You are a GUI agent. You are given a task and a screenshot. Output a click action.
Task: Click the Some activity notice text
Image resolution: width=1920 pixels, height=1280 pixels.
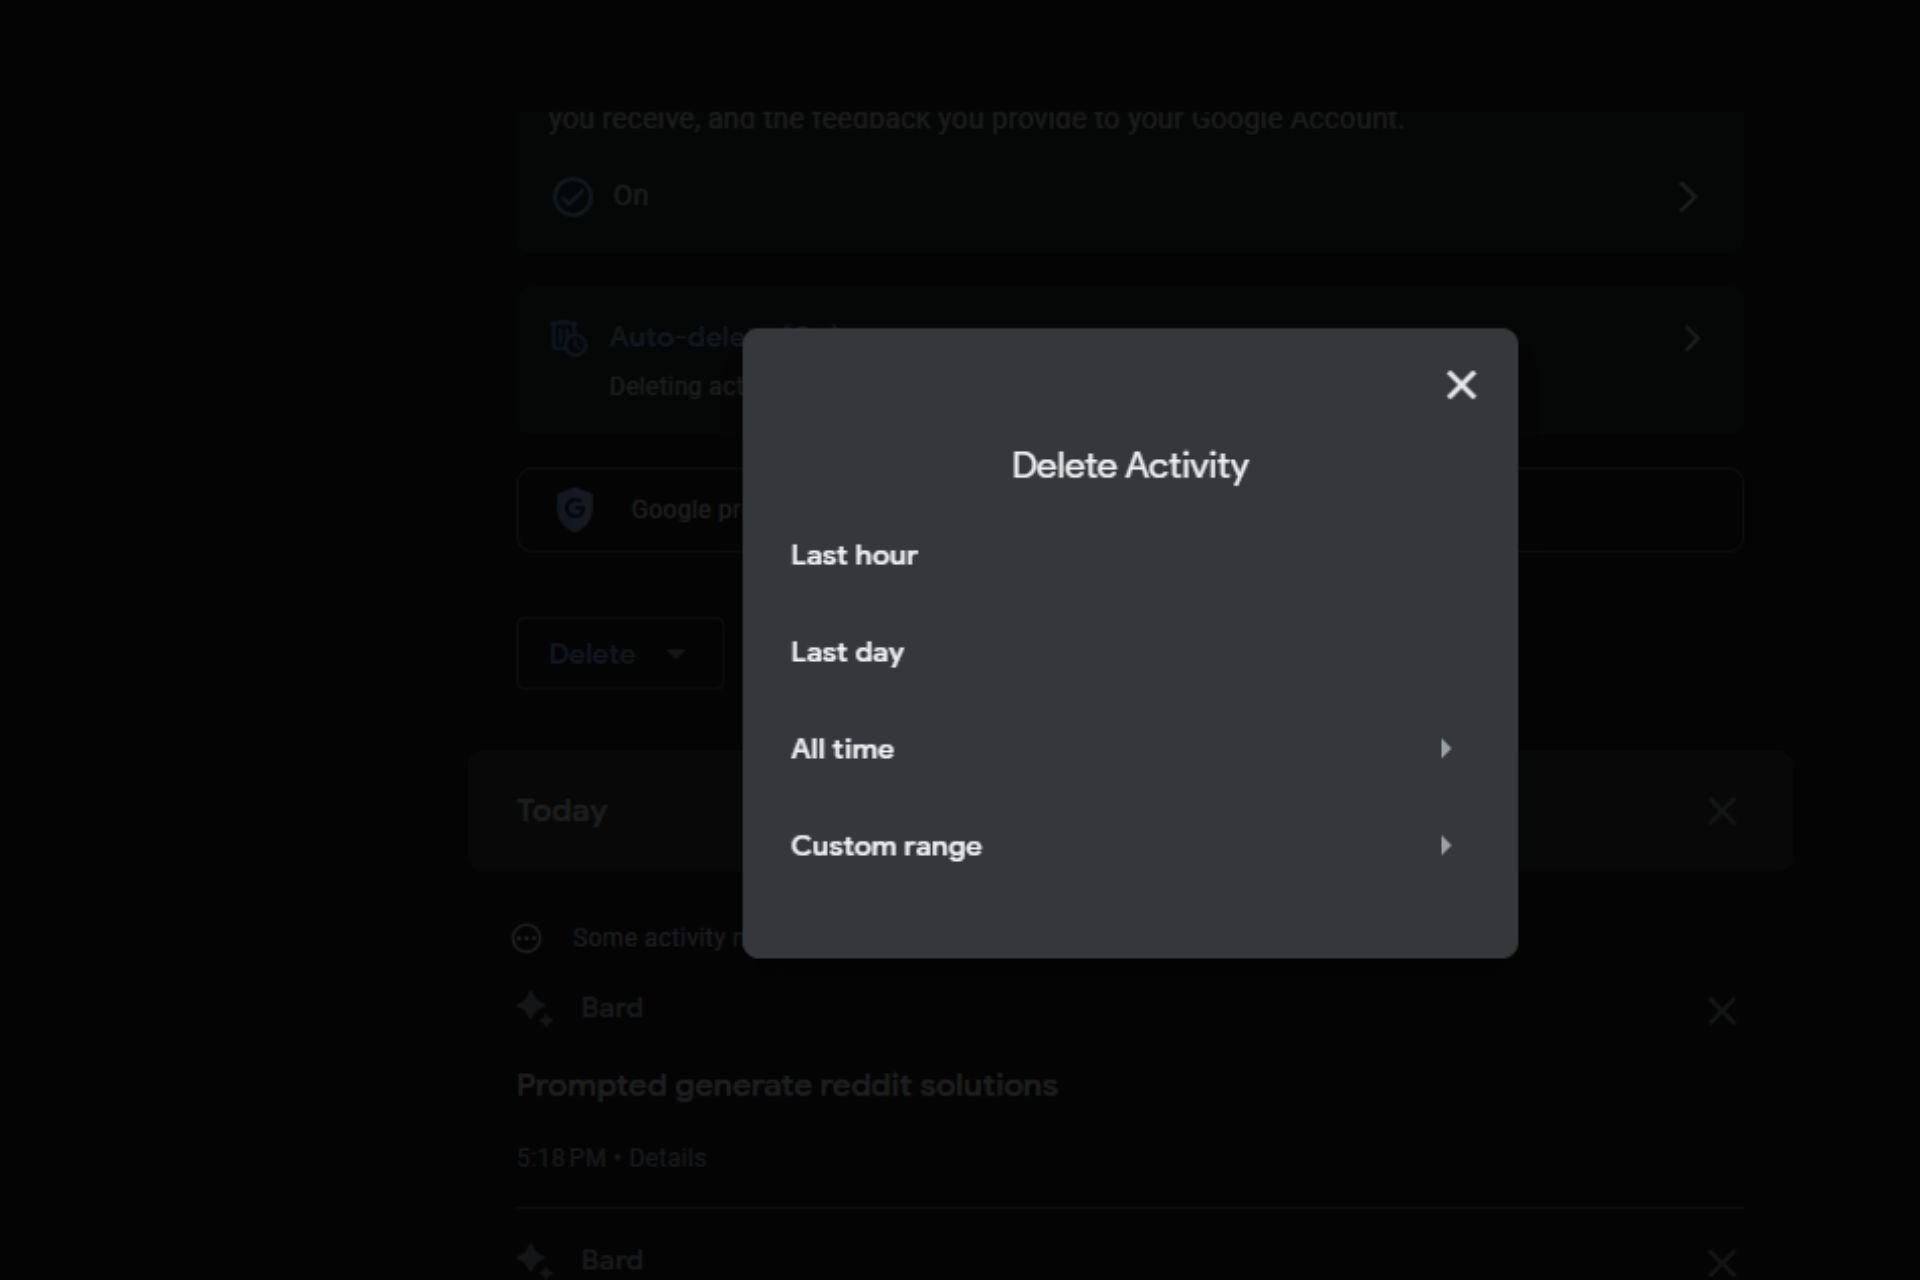[x=658, y=938]
